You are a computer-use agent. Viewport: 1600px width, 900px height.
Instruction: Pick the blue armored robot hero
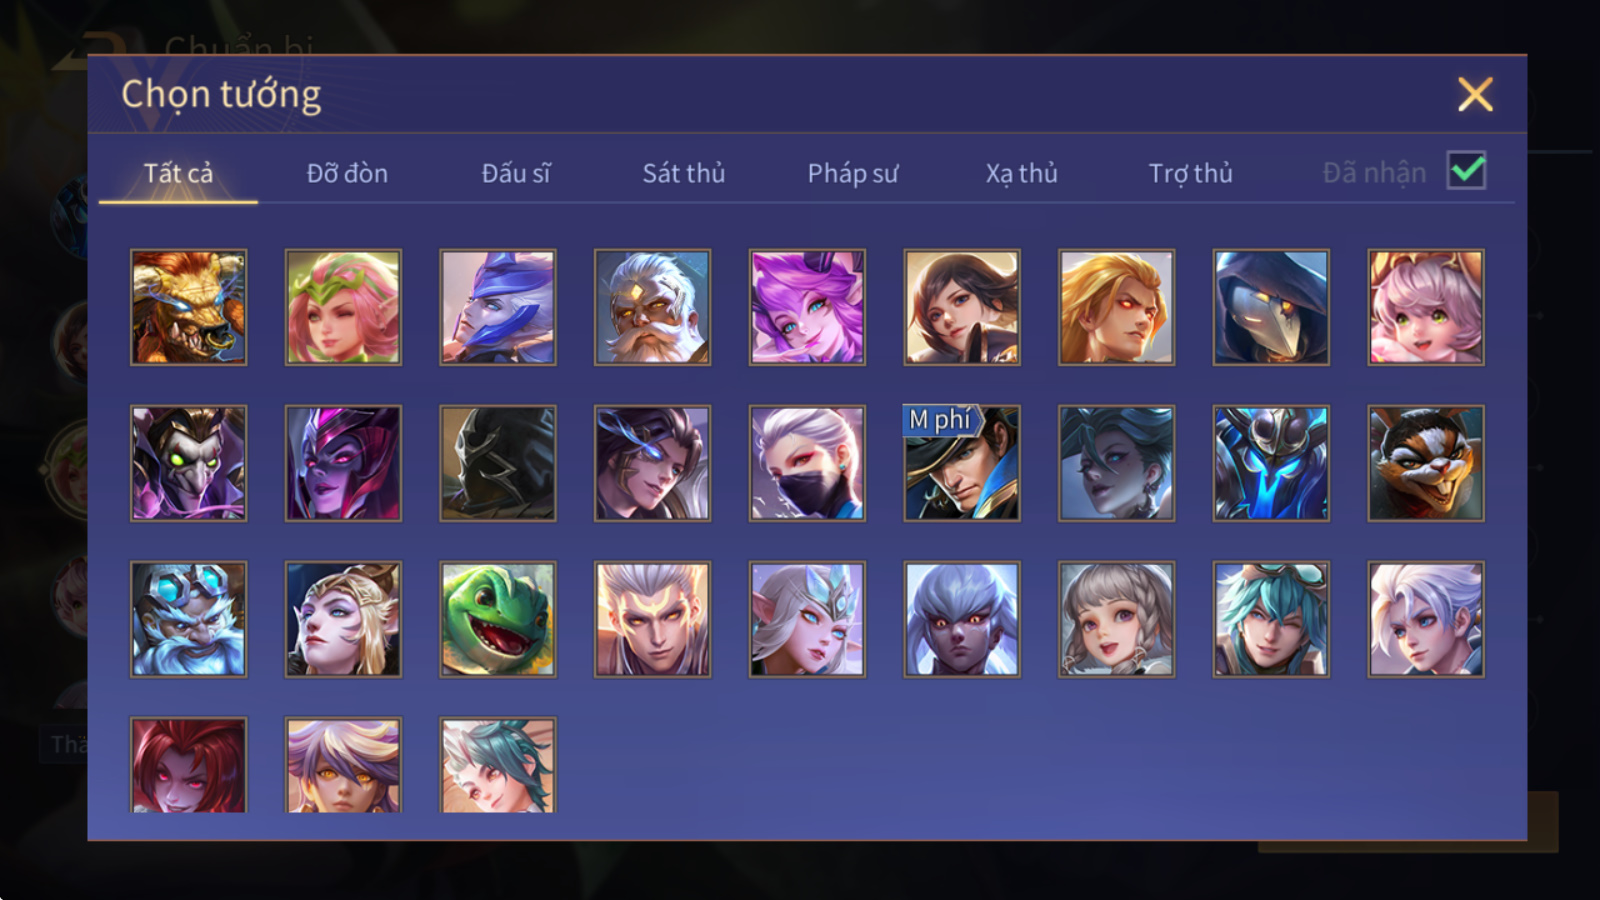tap(1271, 463)
